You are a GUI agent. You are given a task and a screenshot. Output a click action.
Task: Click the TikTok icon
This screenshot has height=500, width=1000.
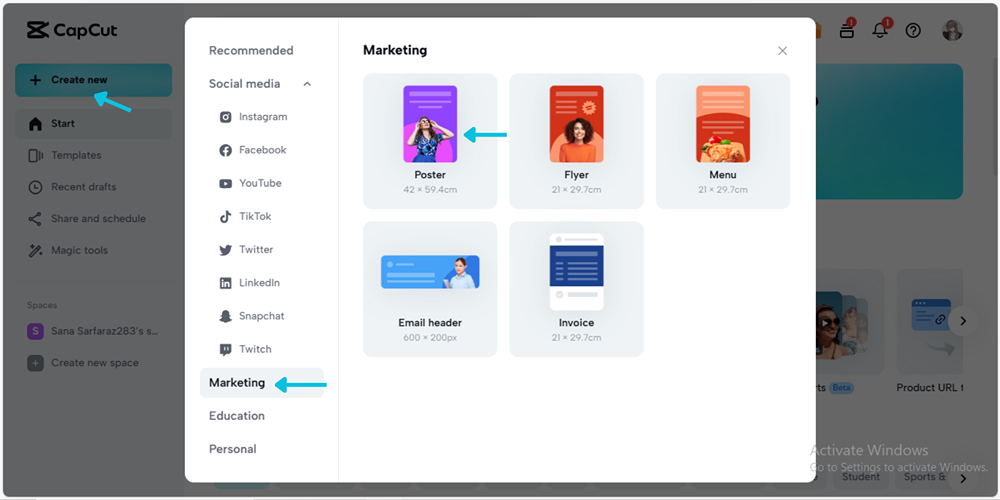tap(225, 217)
